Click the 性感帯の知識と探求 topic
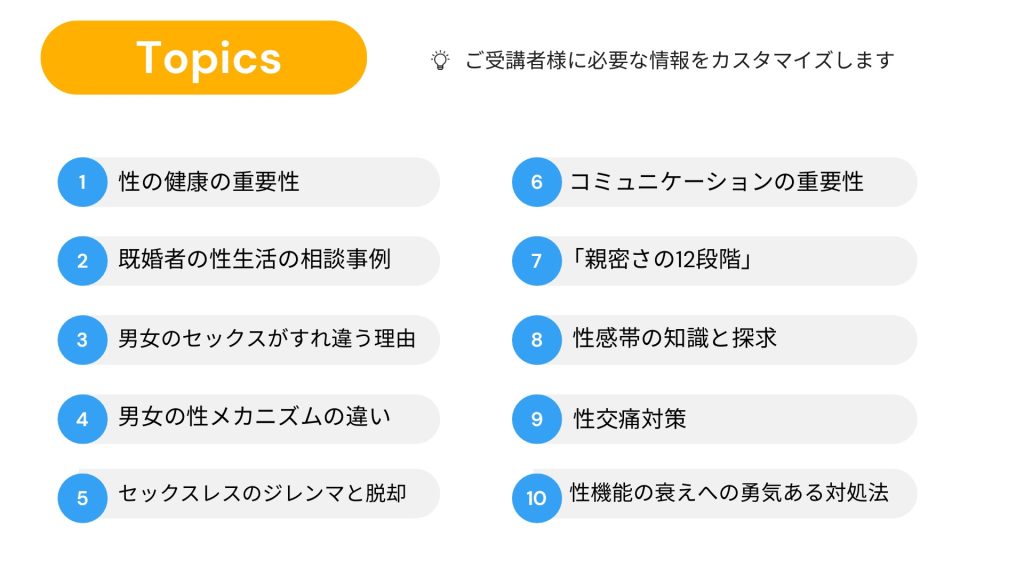1024x576 pixels. (x=675, y=339)
